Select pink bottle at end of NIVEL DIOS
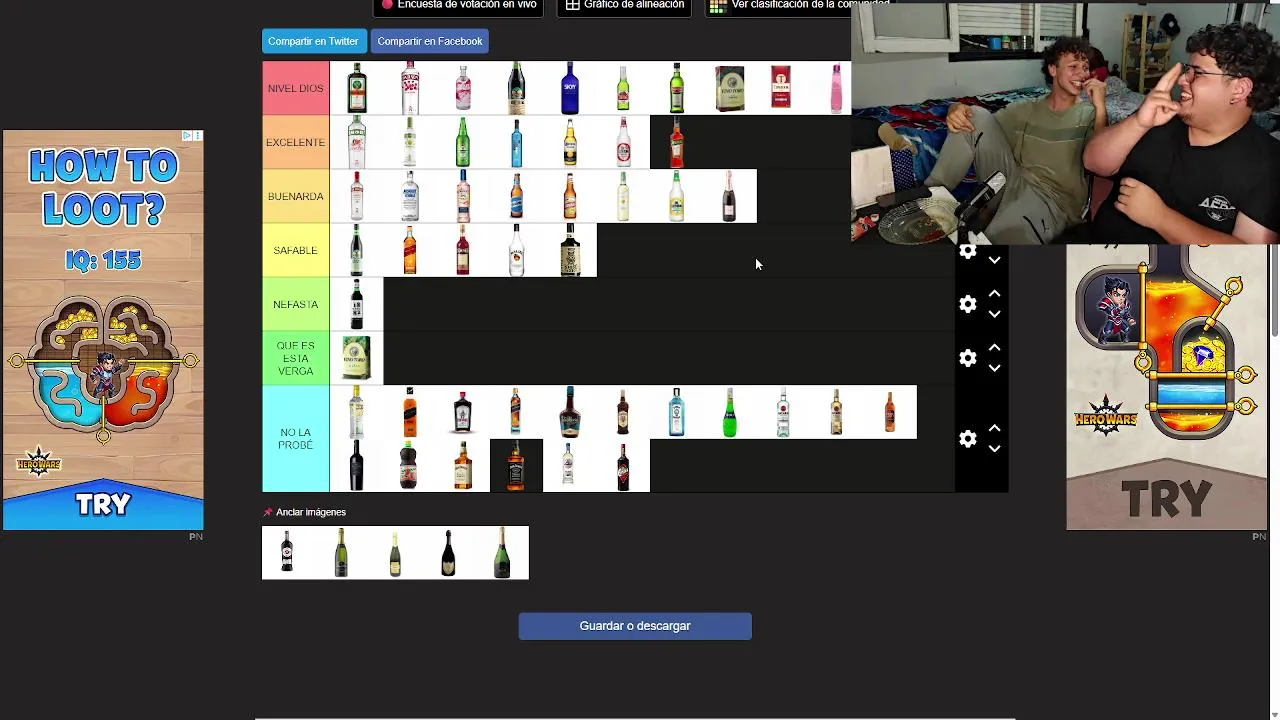Viewport: 1280px width, 720px height. coord(836,88)
